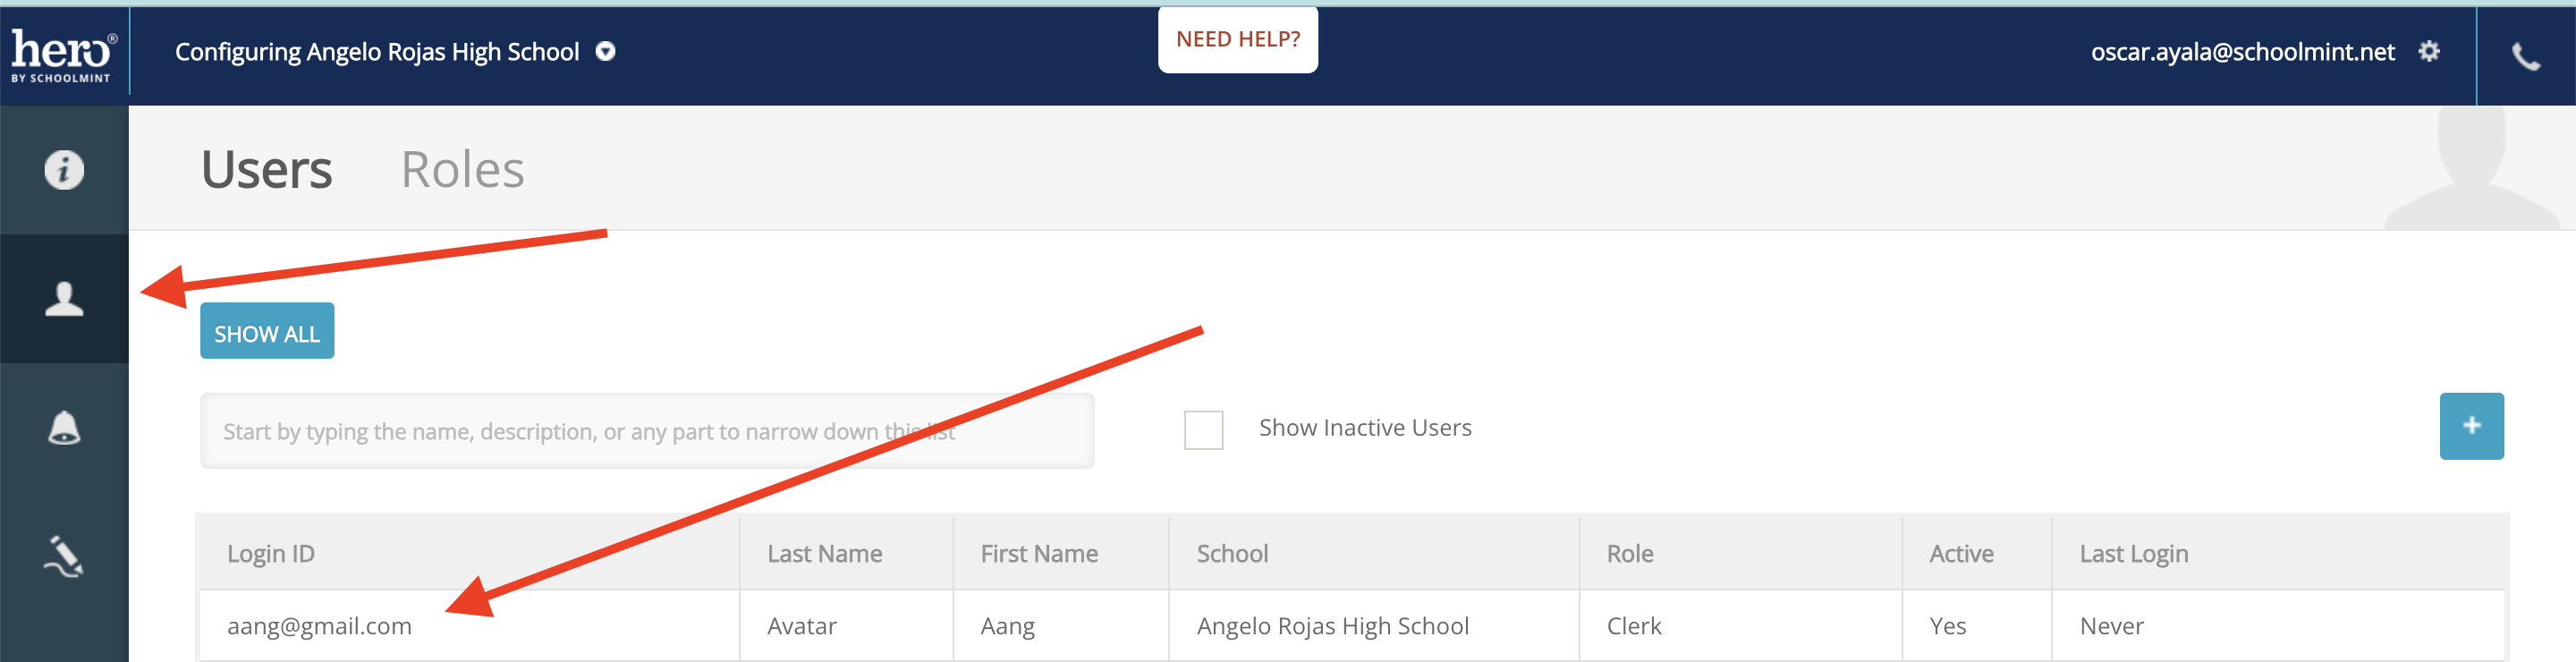The width and height of the screenshot is (2576, 662).
Task: Sort by the Last Login column header
Action: pyautogui.click(x=2133, y=554)
